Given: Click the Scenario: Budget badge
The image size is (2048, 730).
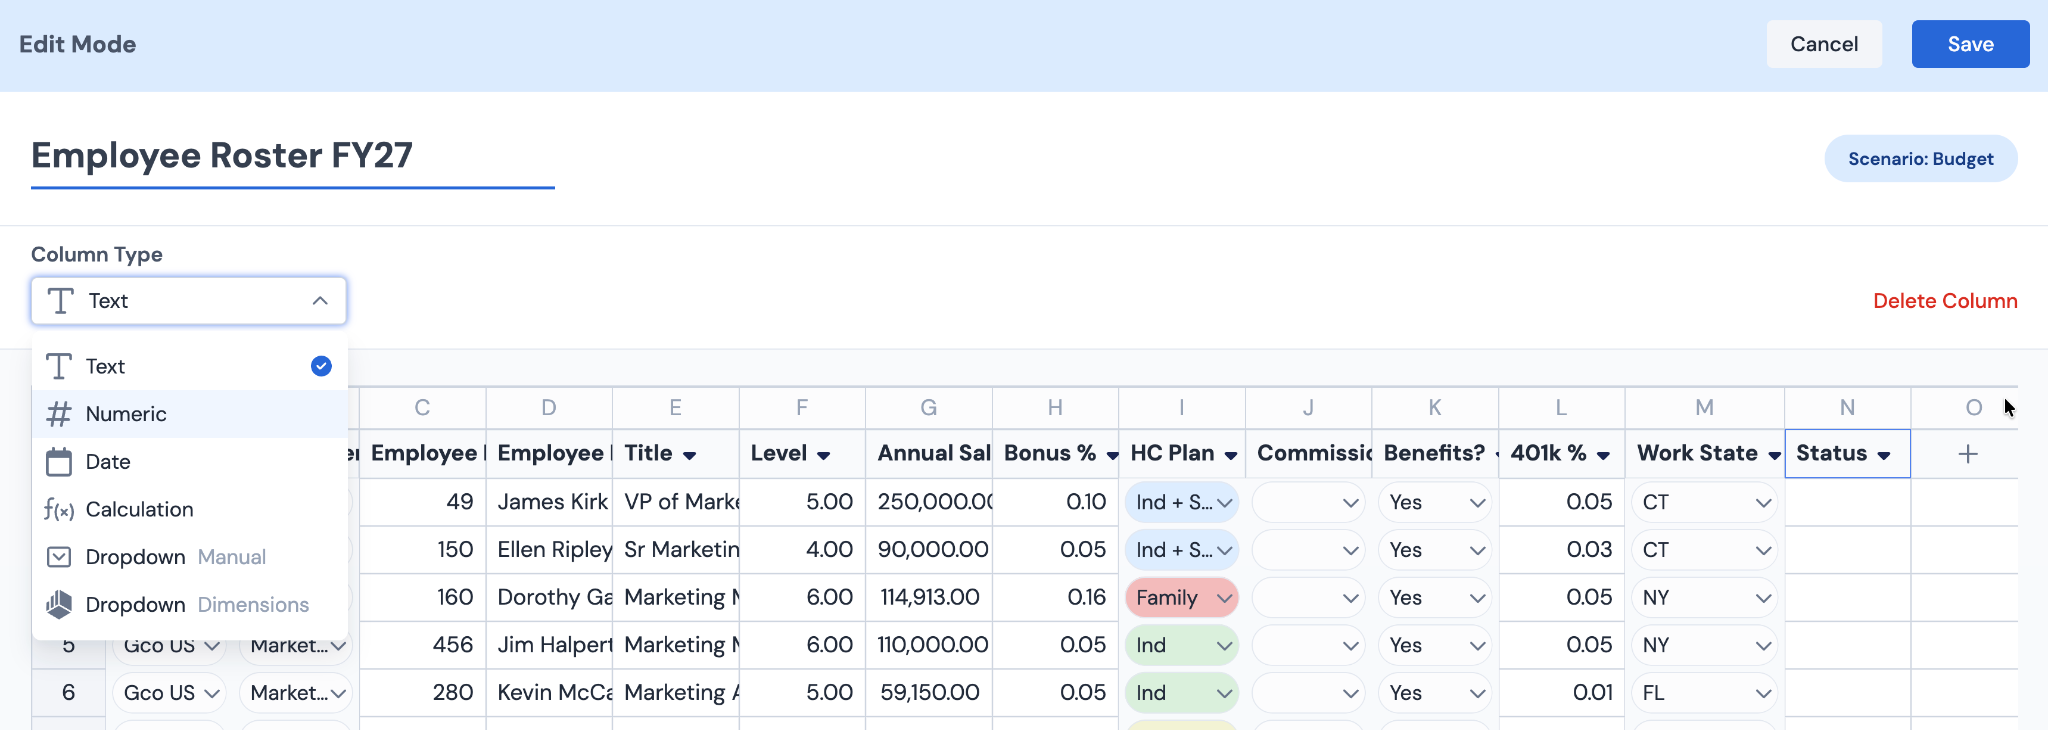Looking at the screenshot, I should click(x=1921, y=159).
